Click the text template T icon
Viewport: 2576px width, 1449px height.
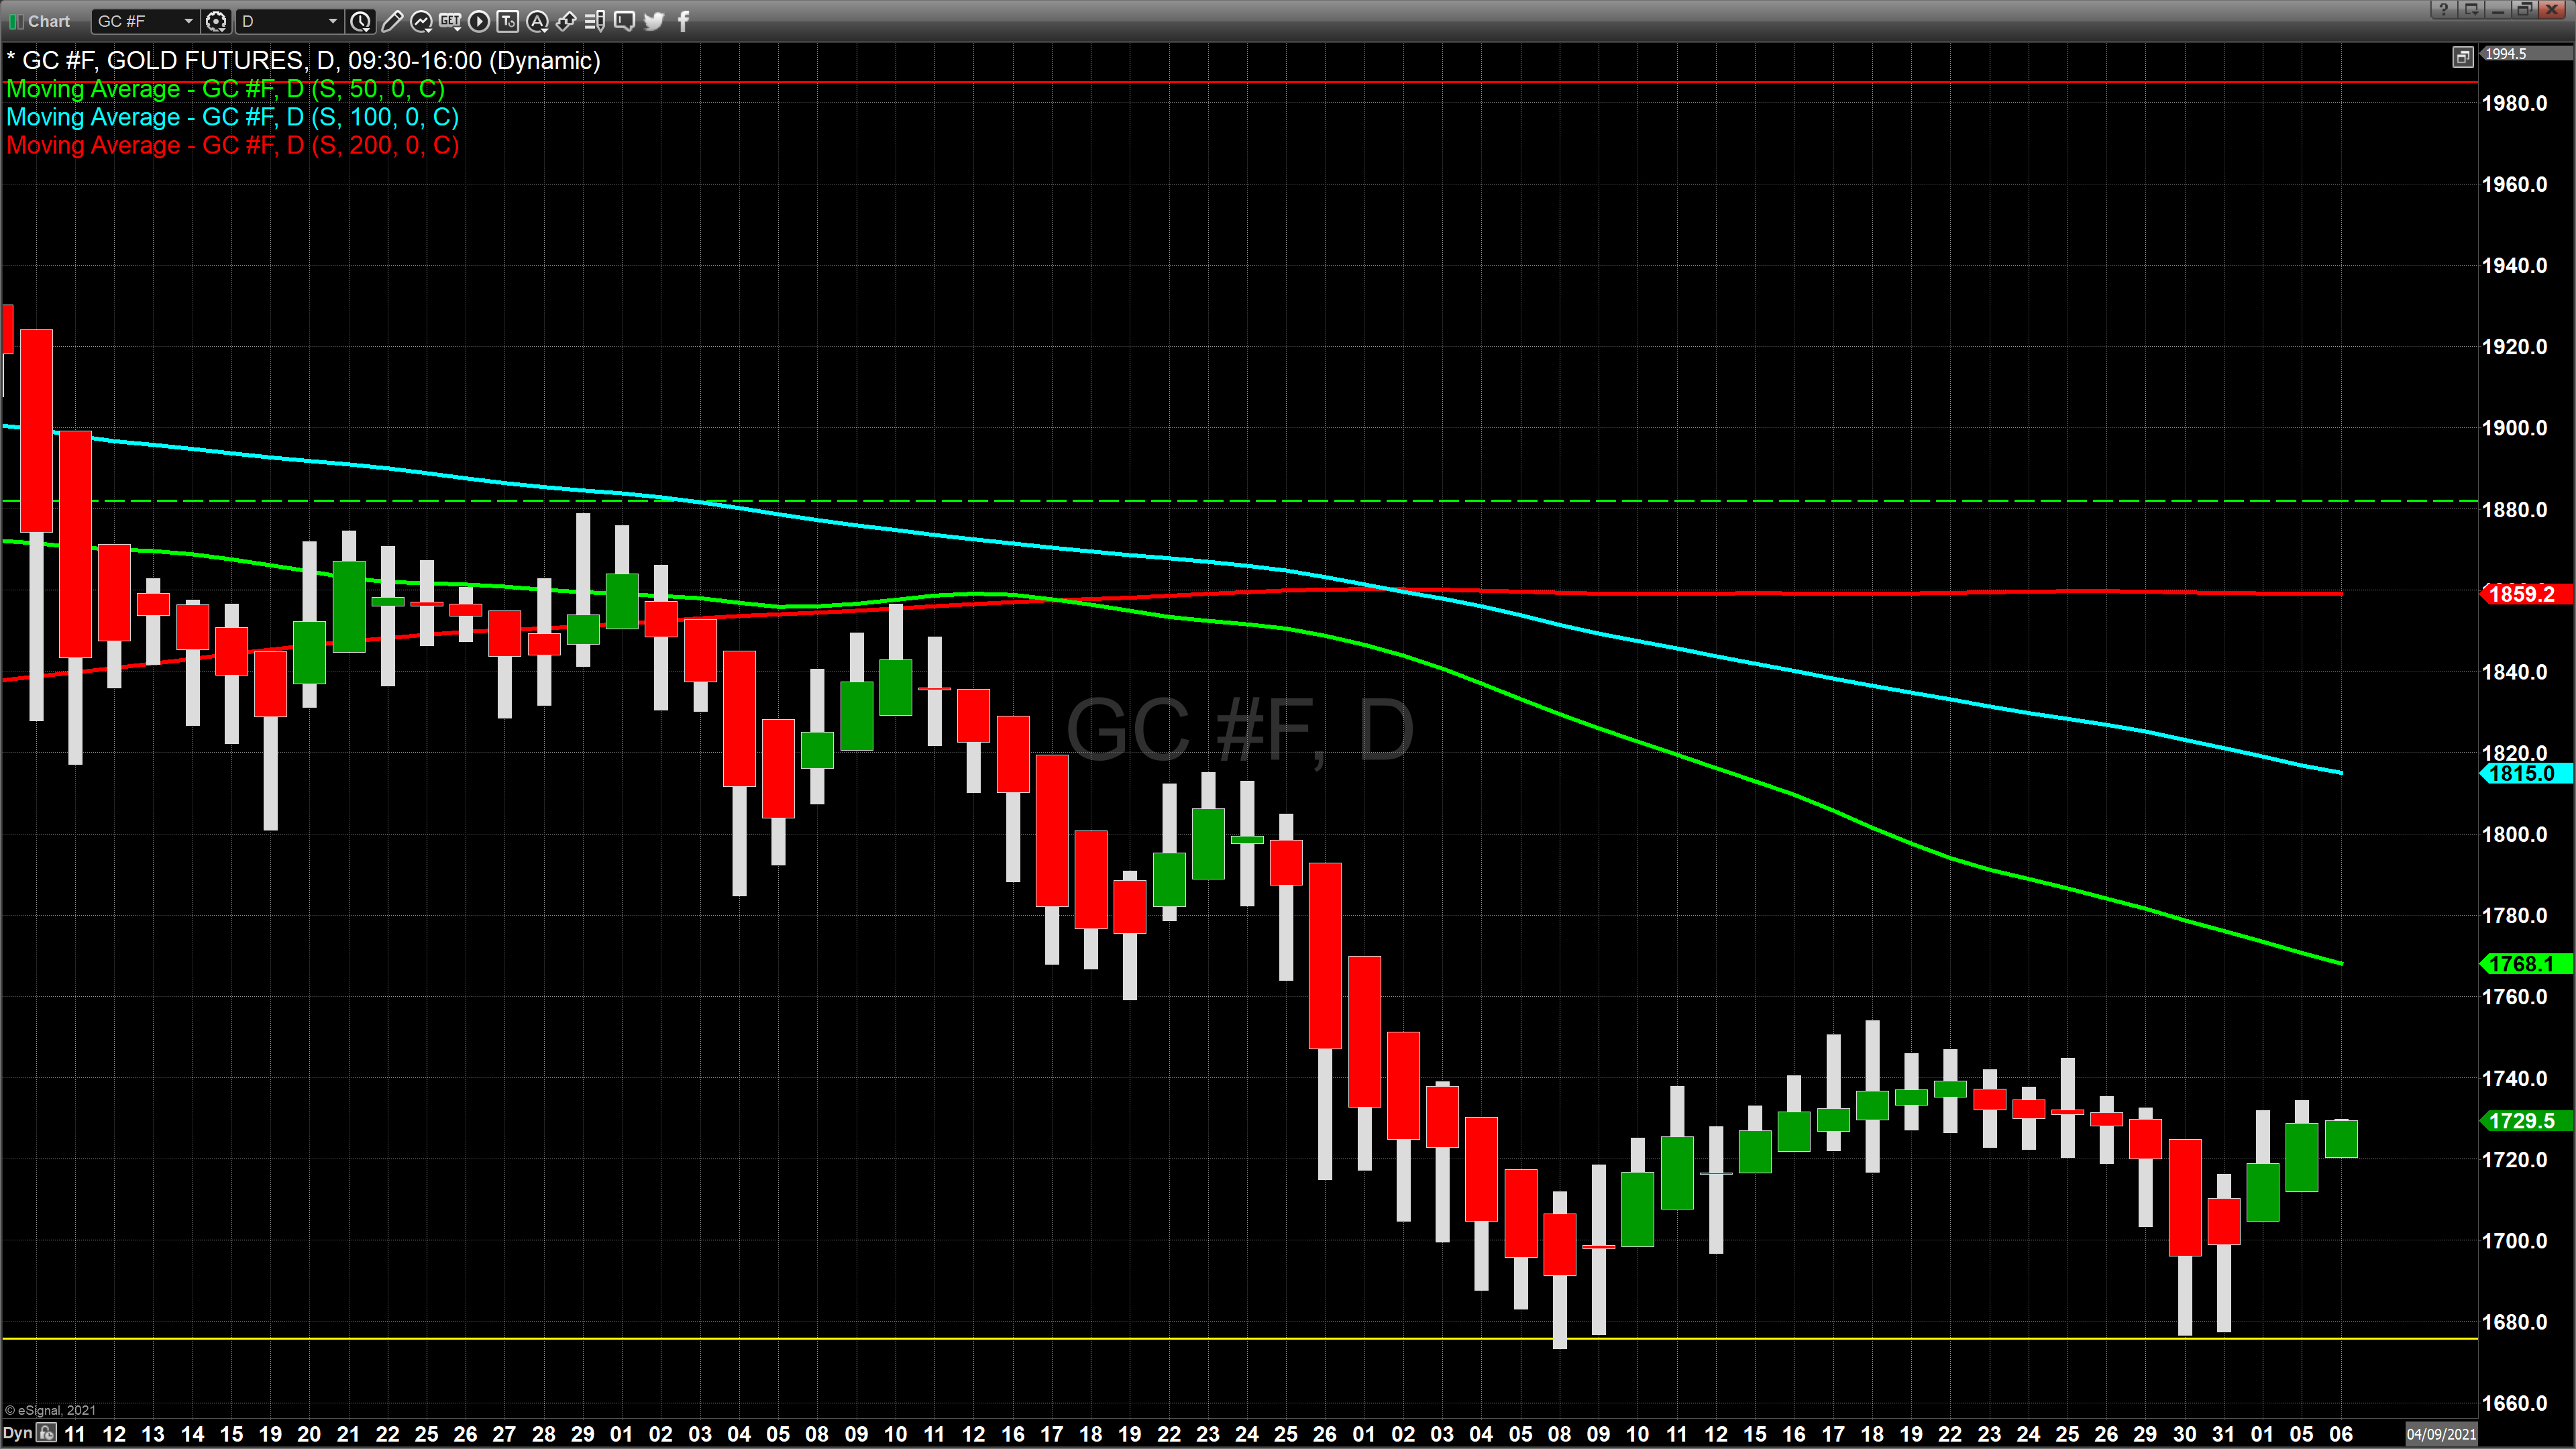click(x=508, y=21)
